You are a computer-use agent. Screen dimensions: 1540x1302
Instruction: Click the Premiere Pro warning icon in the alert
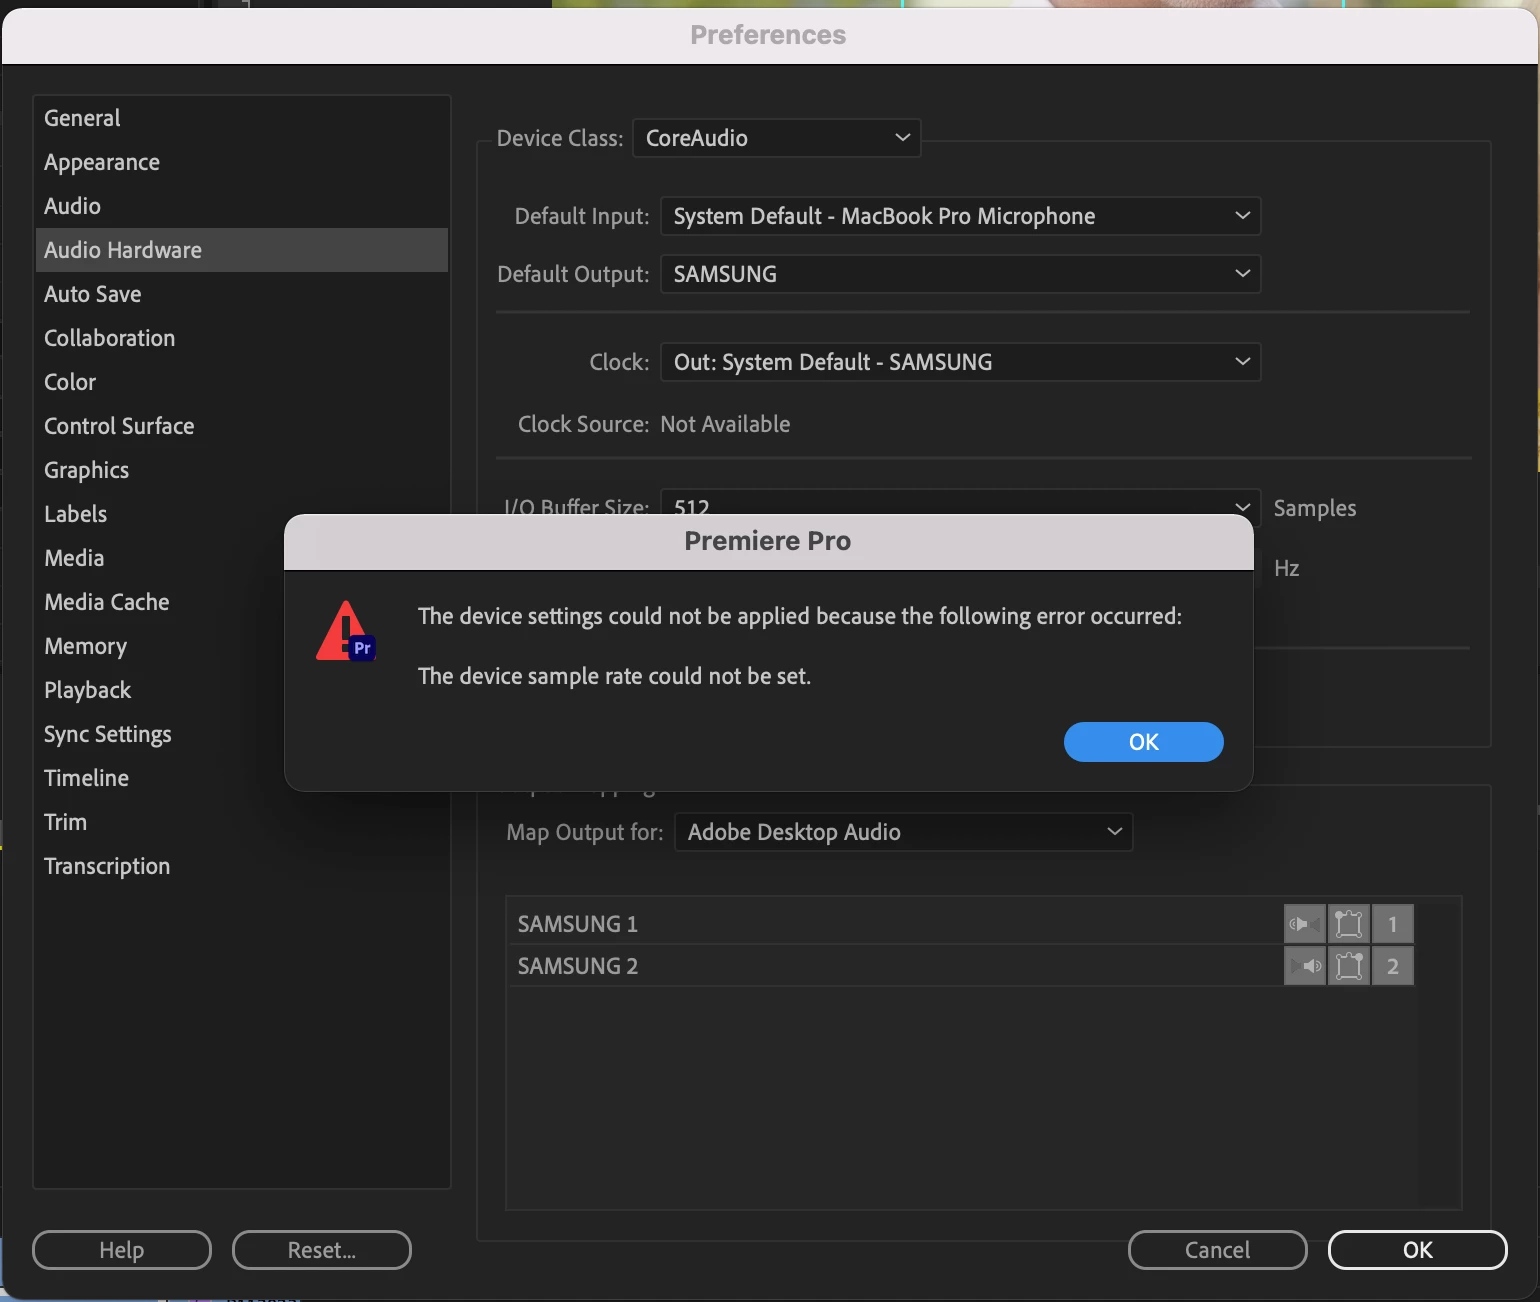click(345, 632)
